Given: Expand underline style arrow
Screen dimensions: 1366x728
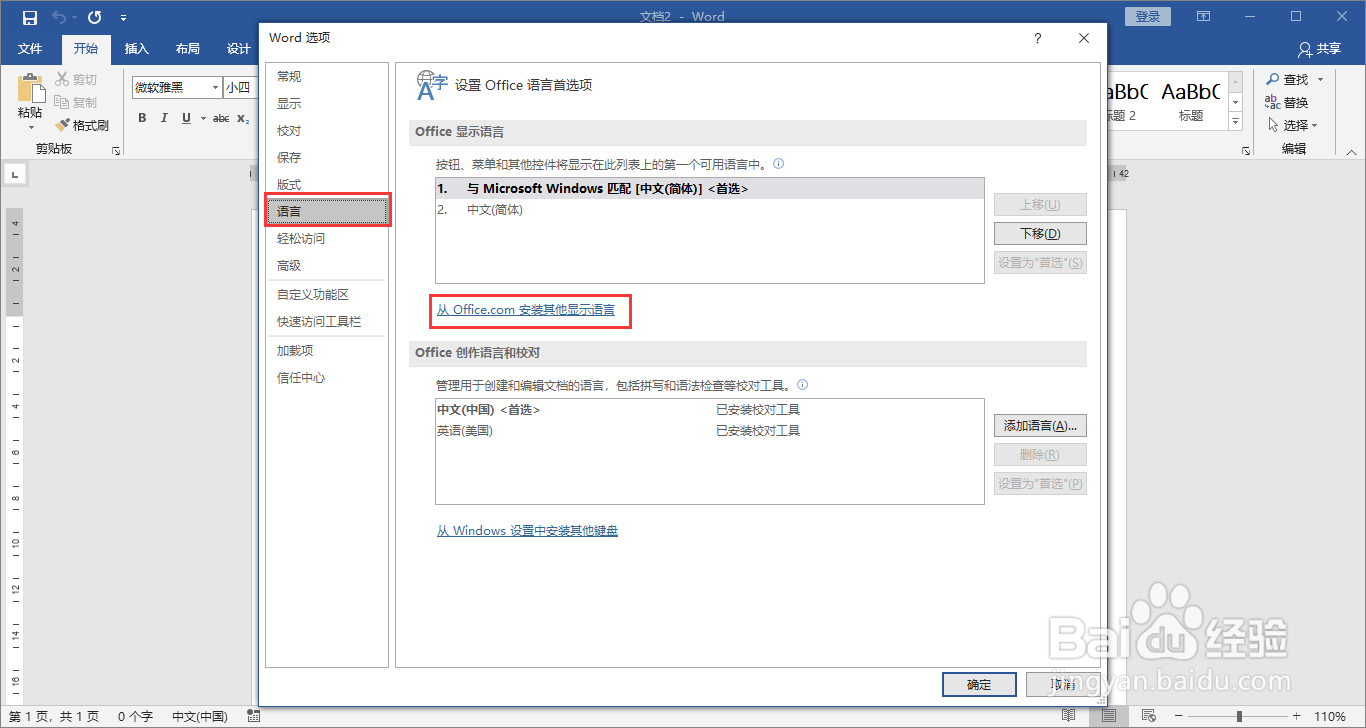Looking at the screenshot, I should tap(202, 118).
